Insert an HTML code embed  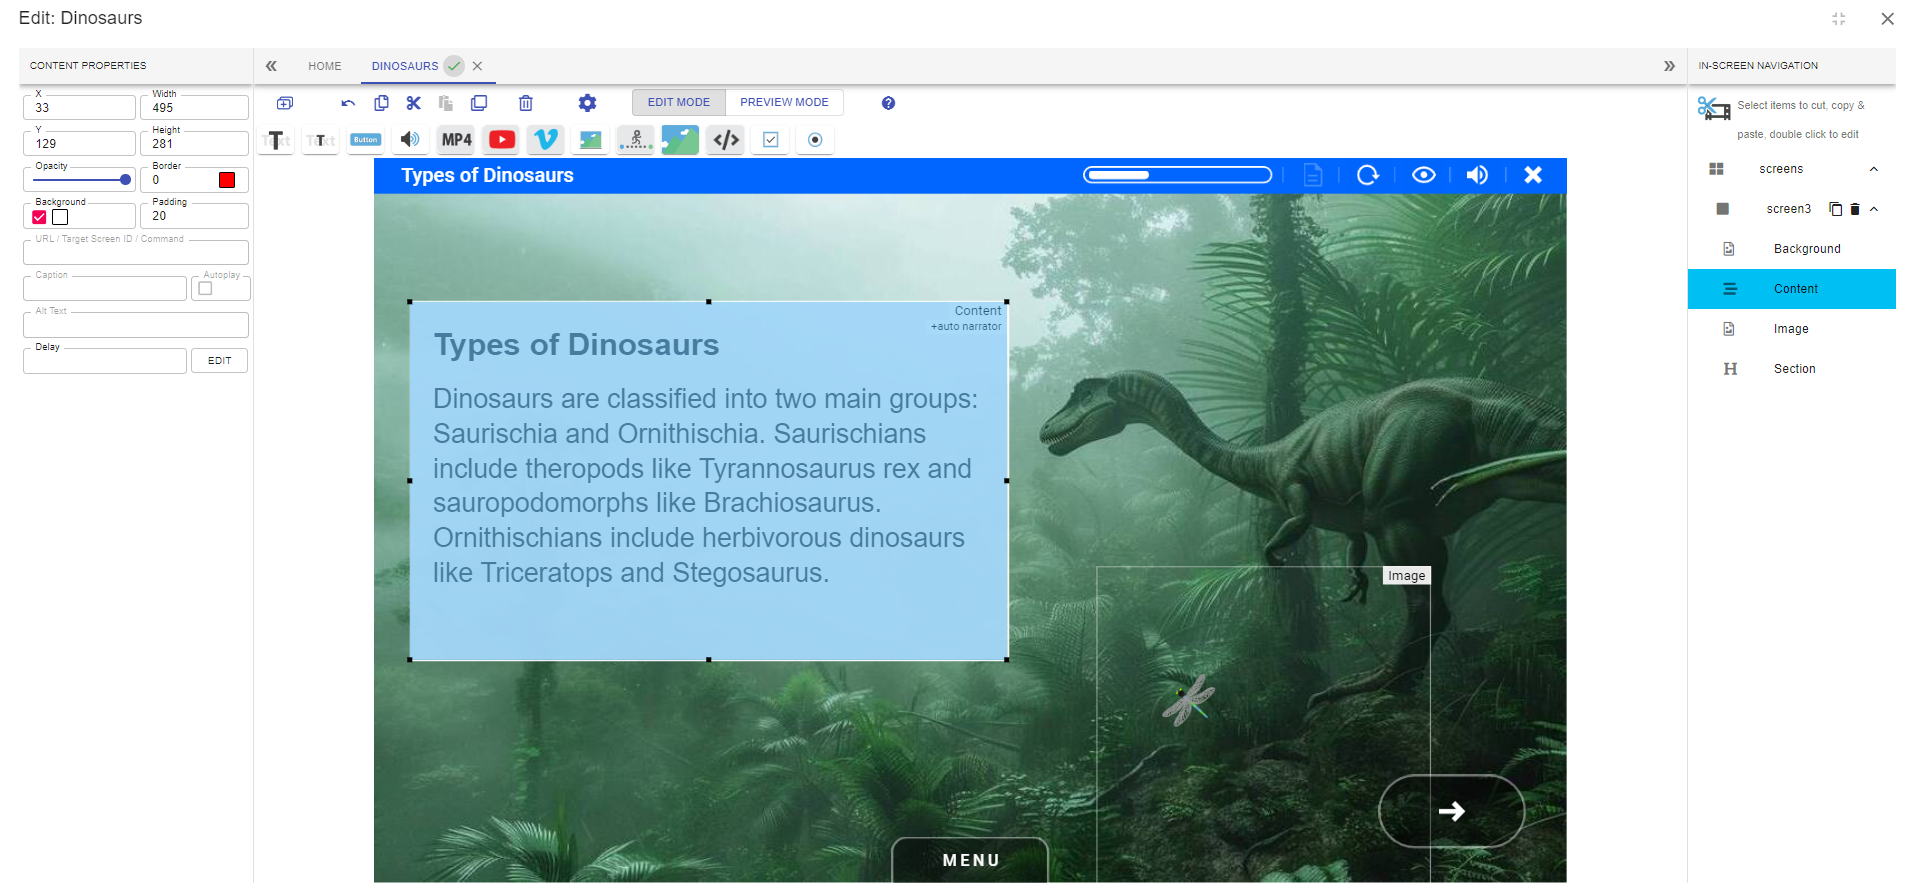click(726, 140)
